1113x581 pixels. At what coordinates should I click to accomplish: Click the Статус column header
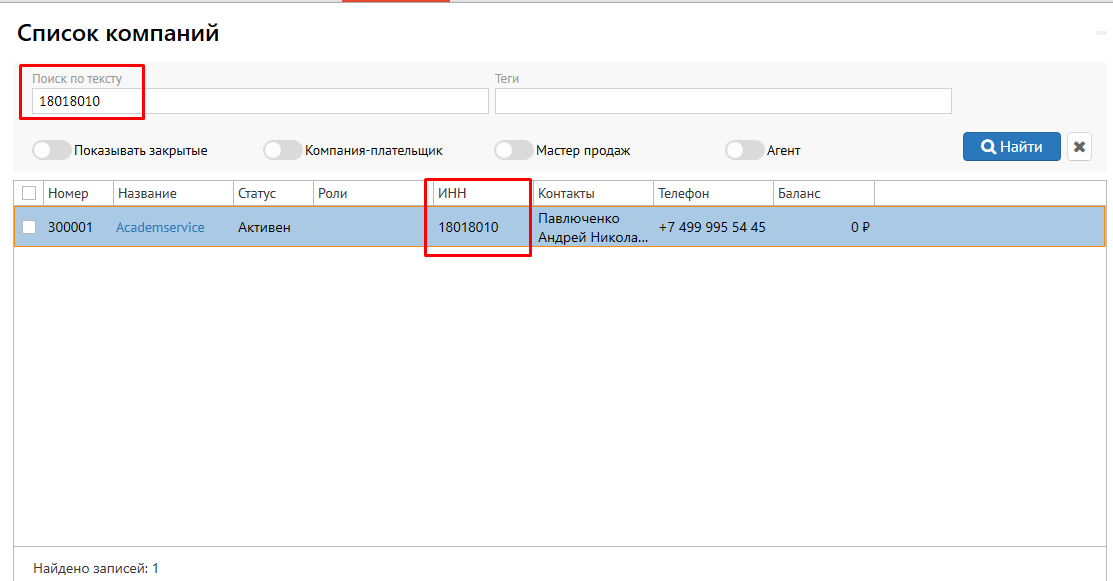coord(257,193)
